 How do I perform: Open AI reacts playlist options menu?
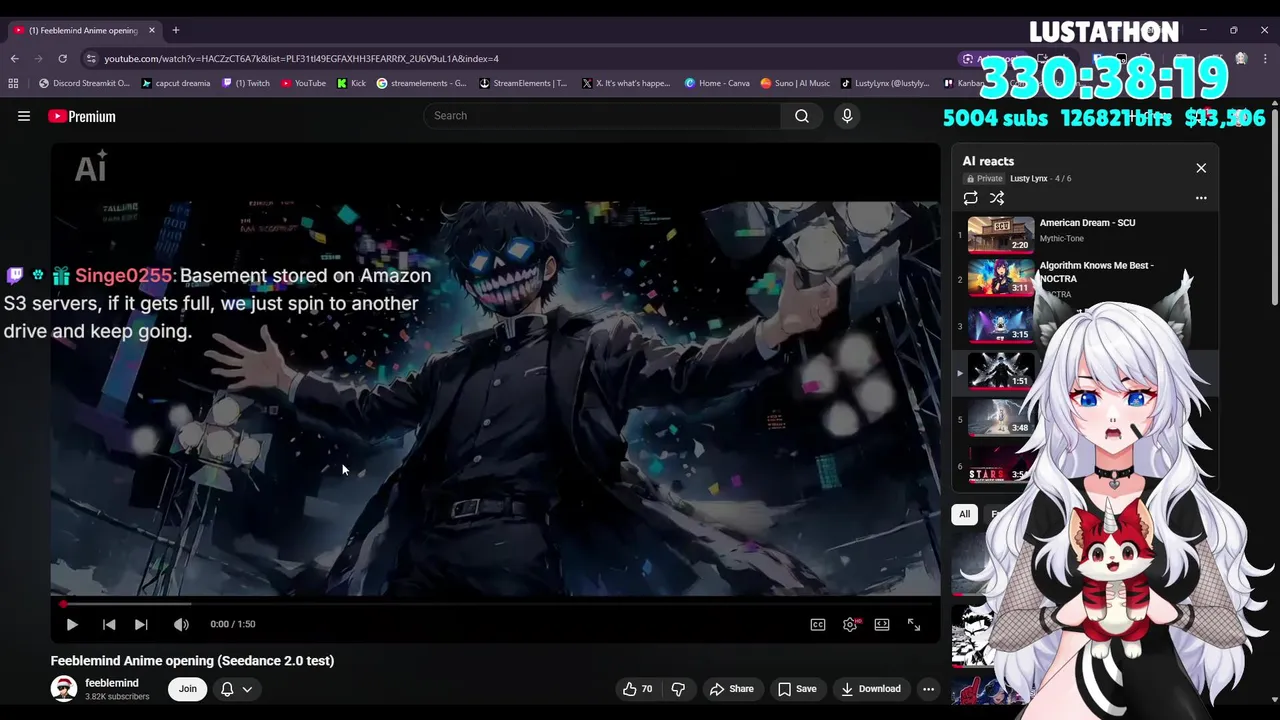(1201, 198)
